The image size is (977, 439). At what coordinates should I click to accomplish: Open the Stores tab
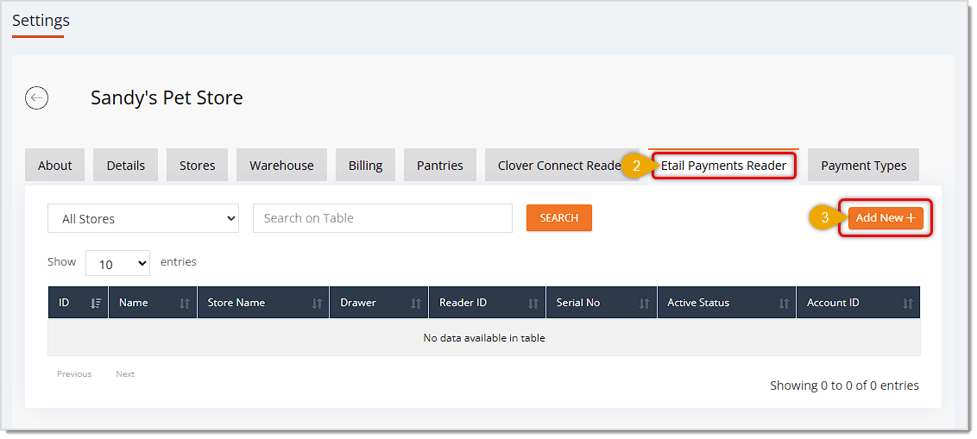197,166
